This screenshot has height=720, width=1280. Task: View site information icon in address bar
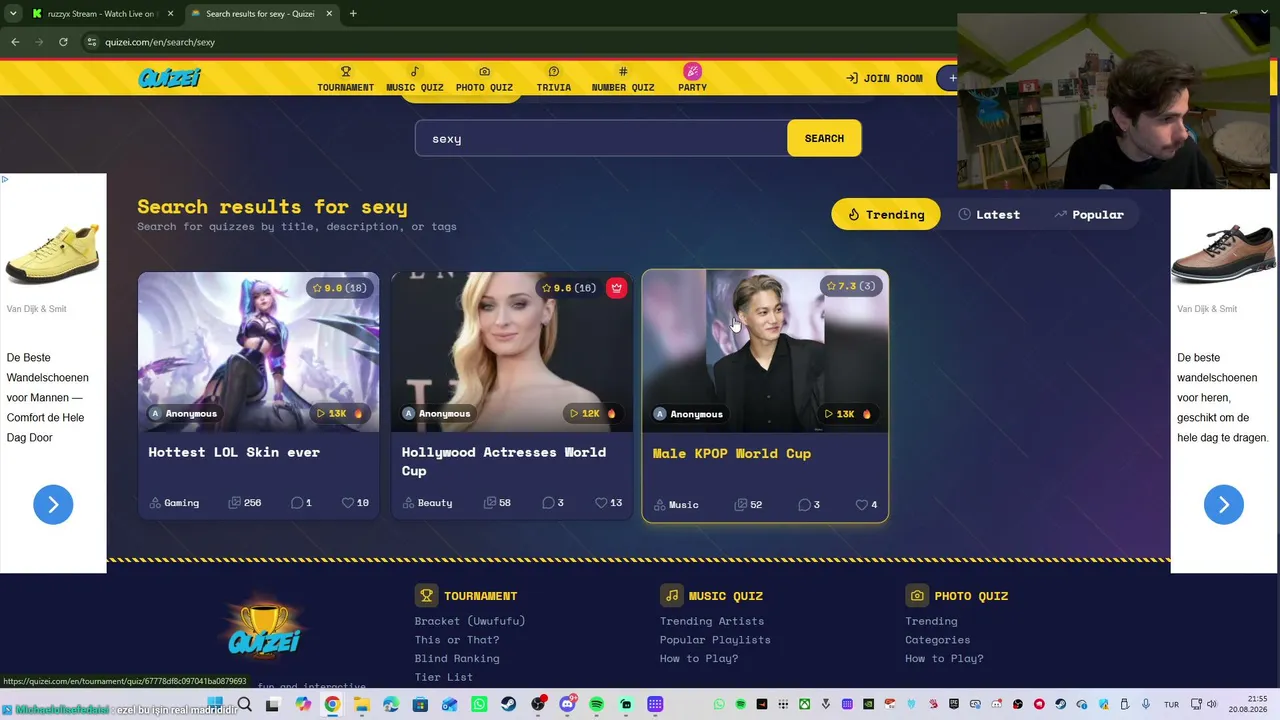pyautogui.click(x=92, y=42)
